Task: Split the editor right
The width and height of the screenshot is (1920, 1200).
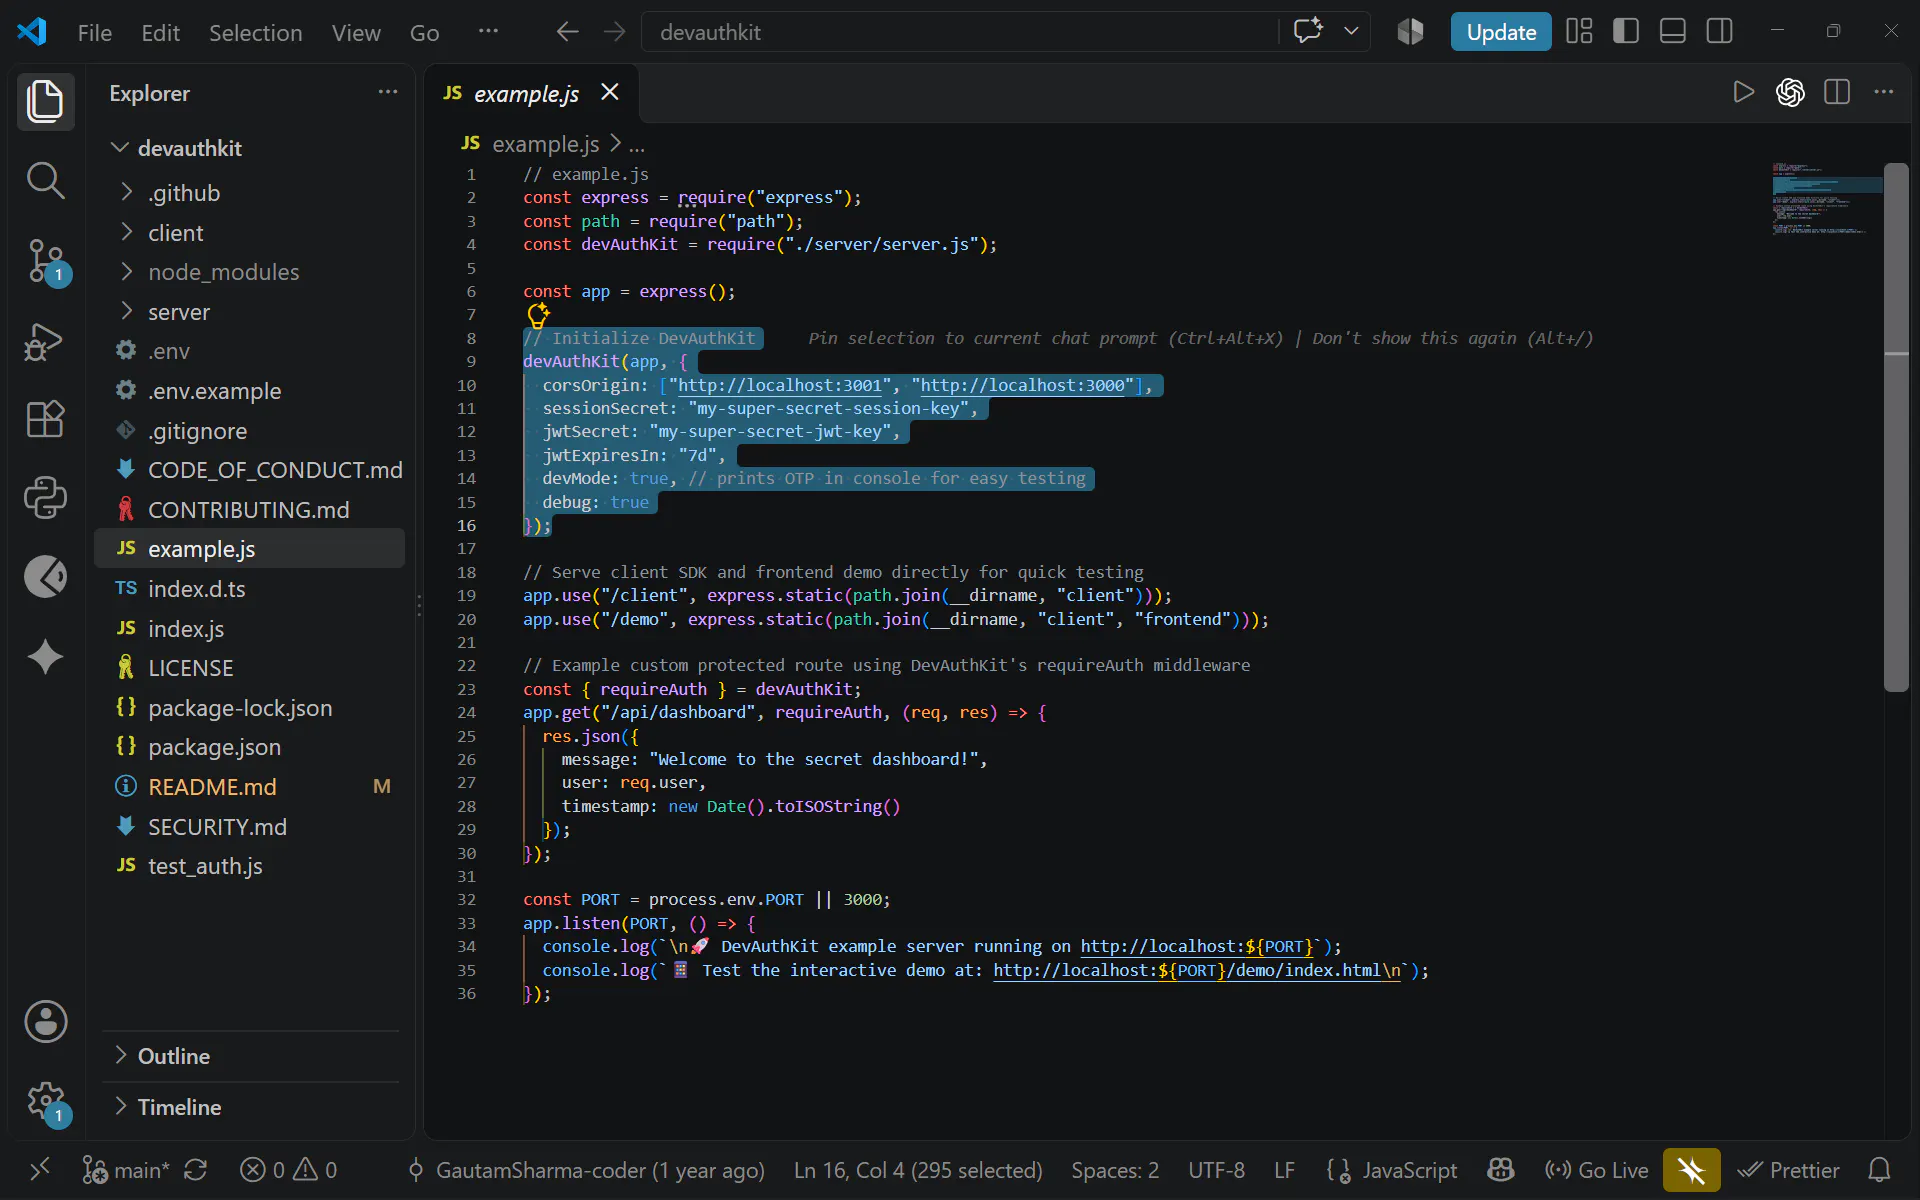Action: point(1837,92)
